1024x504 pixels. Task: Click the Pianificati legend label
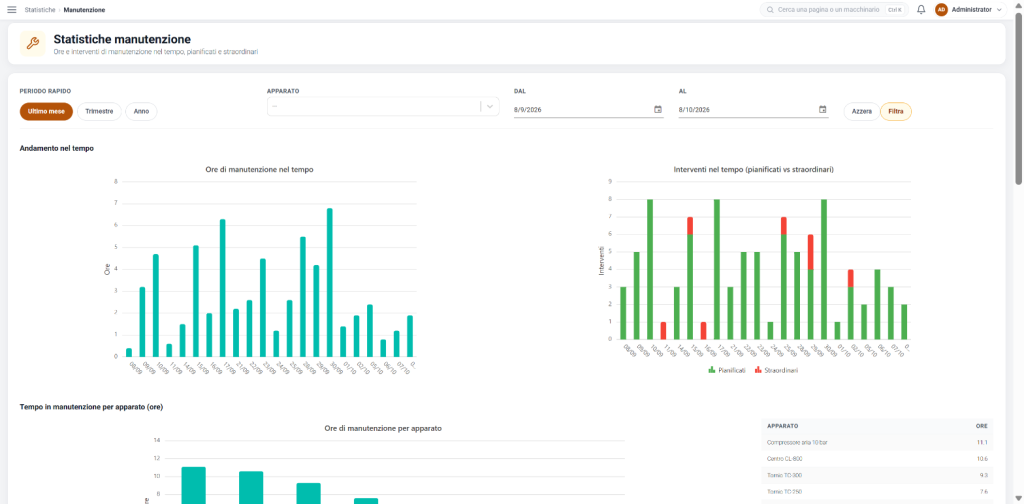tap(732, 370)
